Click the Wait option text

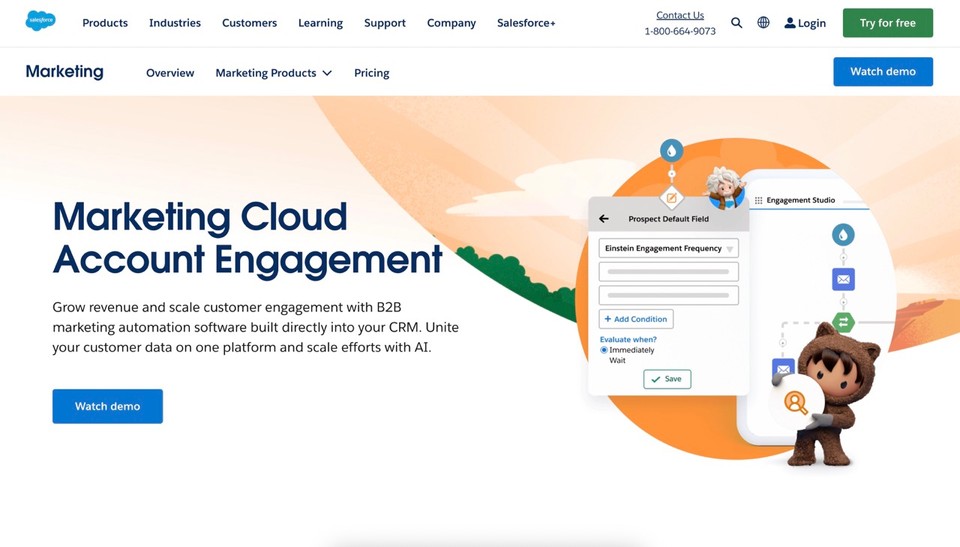click(x=617, y=360)
